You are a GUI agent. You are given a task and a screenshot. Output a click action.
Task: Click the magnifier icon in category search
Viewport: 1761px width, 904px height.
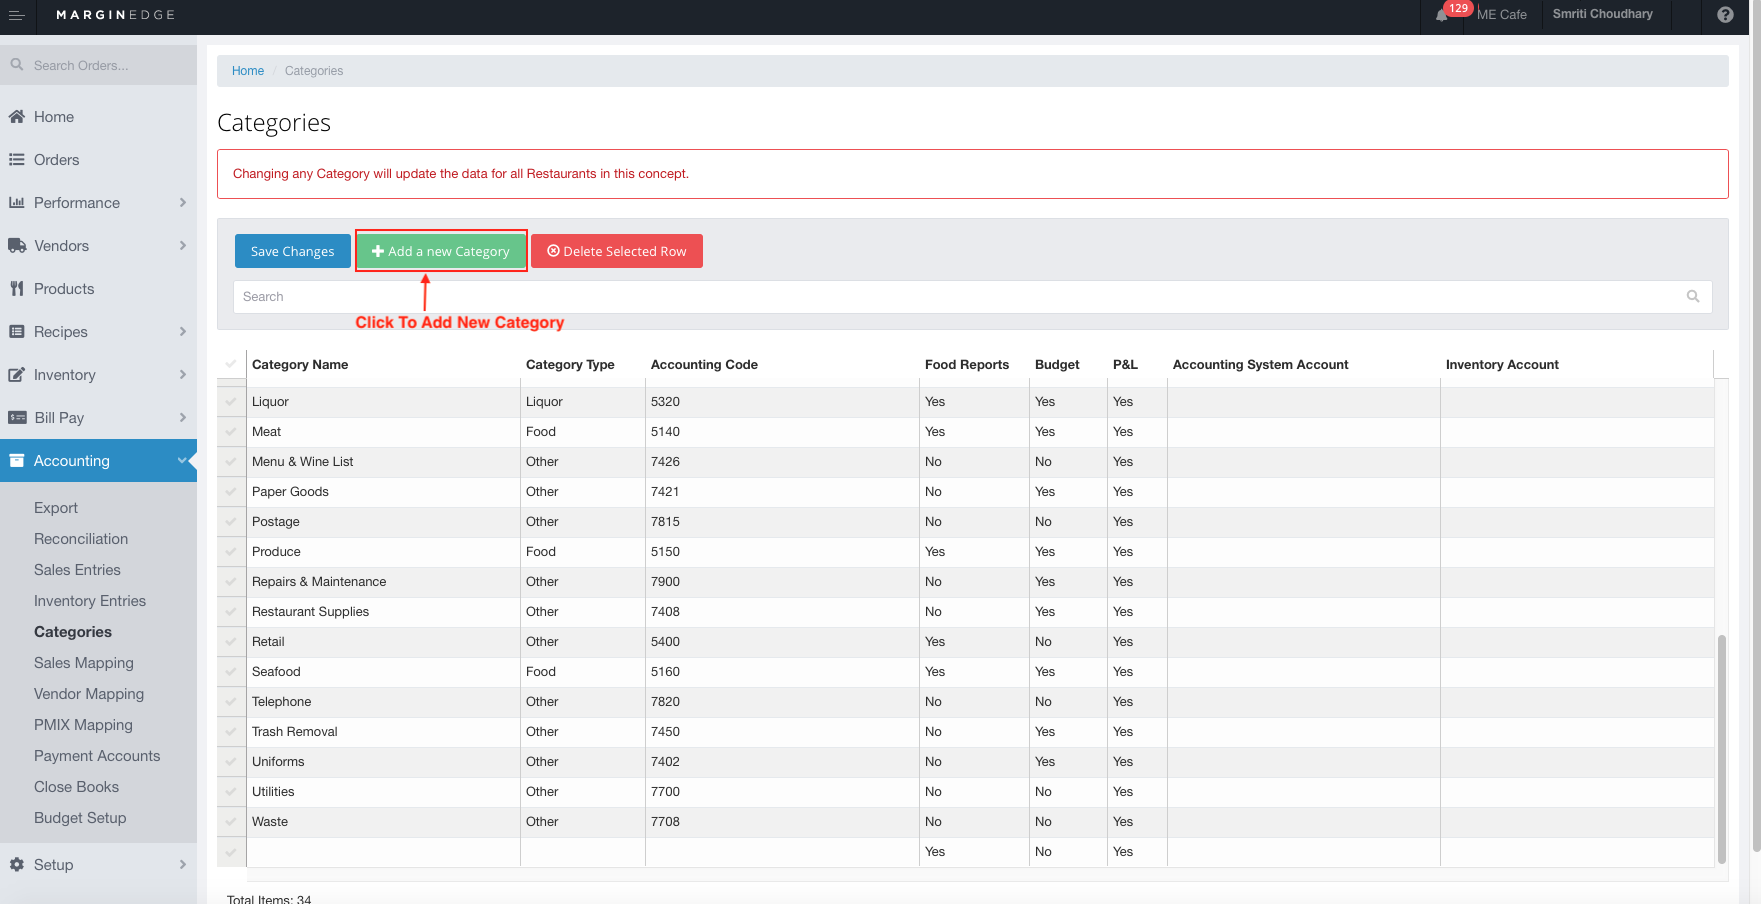click(x=1693, y=297)
